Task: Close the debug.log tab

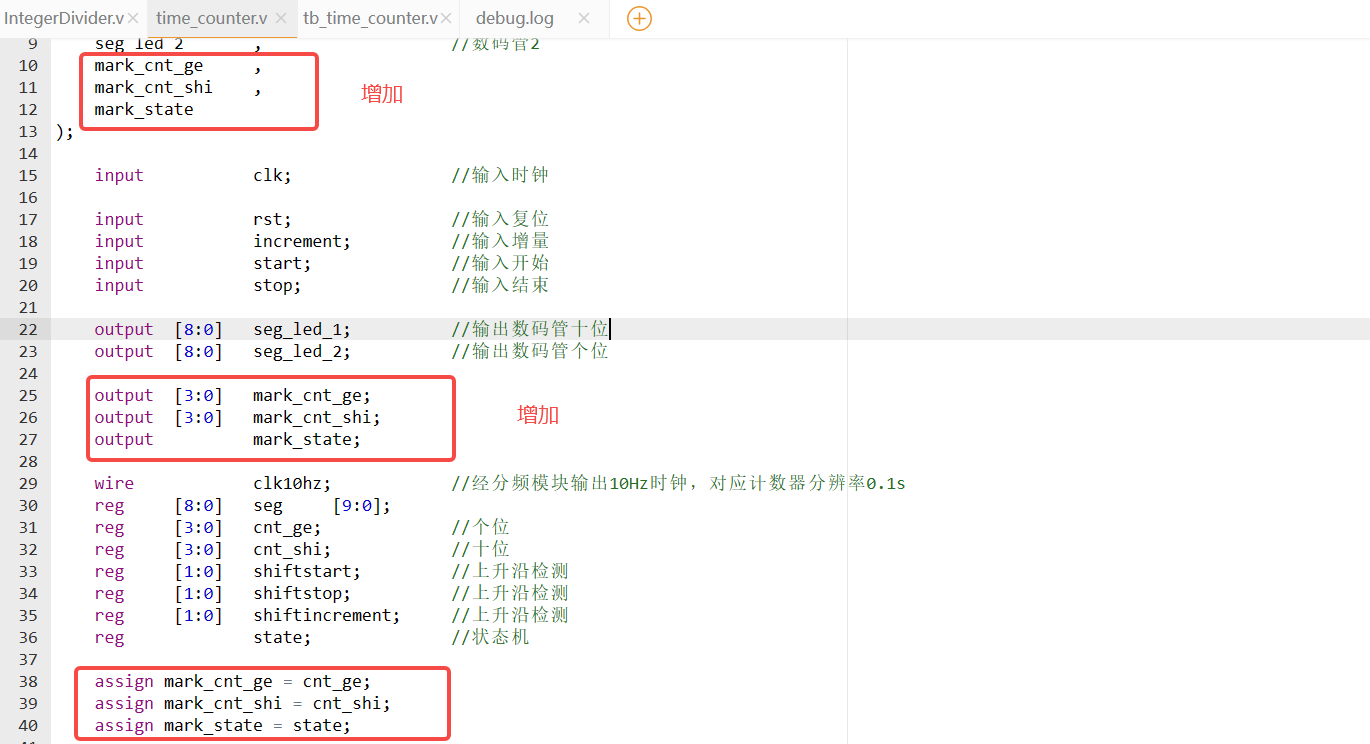Action: click(584, 18)
